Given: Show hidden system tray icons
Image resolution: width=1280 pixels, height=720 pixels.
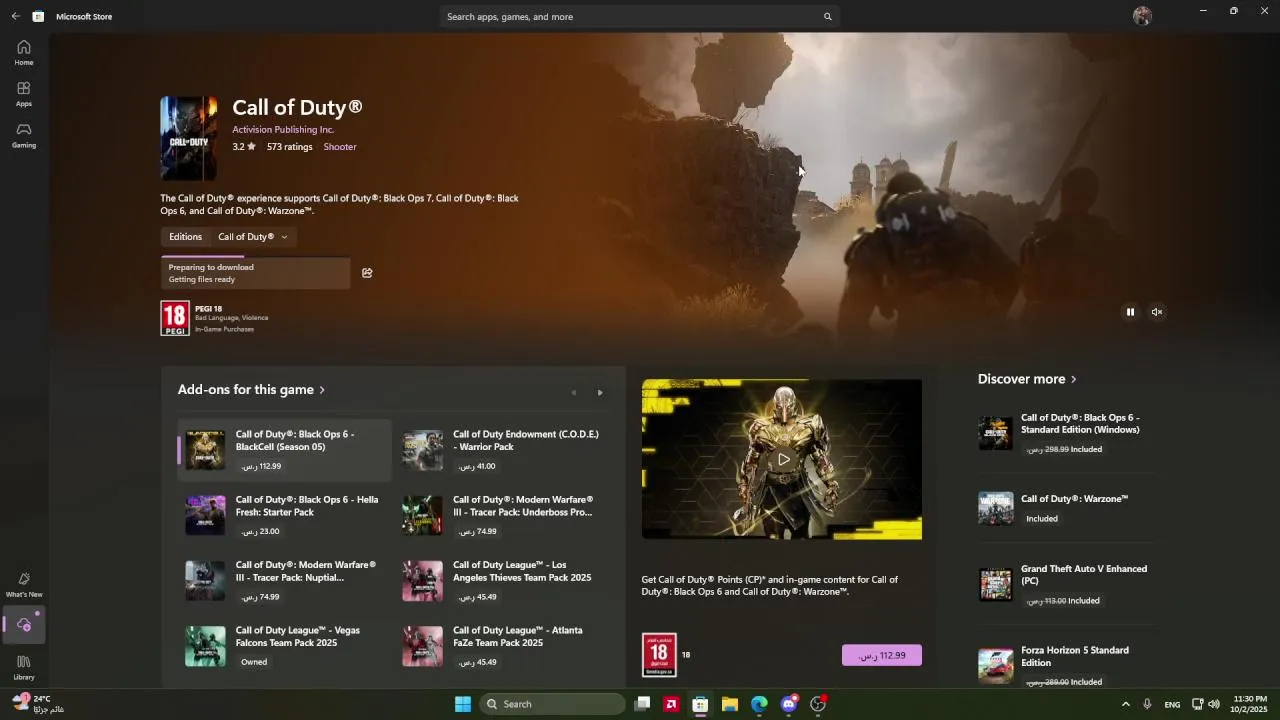Looking at the screenshot, I should tap(1125, 704).
